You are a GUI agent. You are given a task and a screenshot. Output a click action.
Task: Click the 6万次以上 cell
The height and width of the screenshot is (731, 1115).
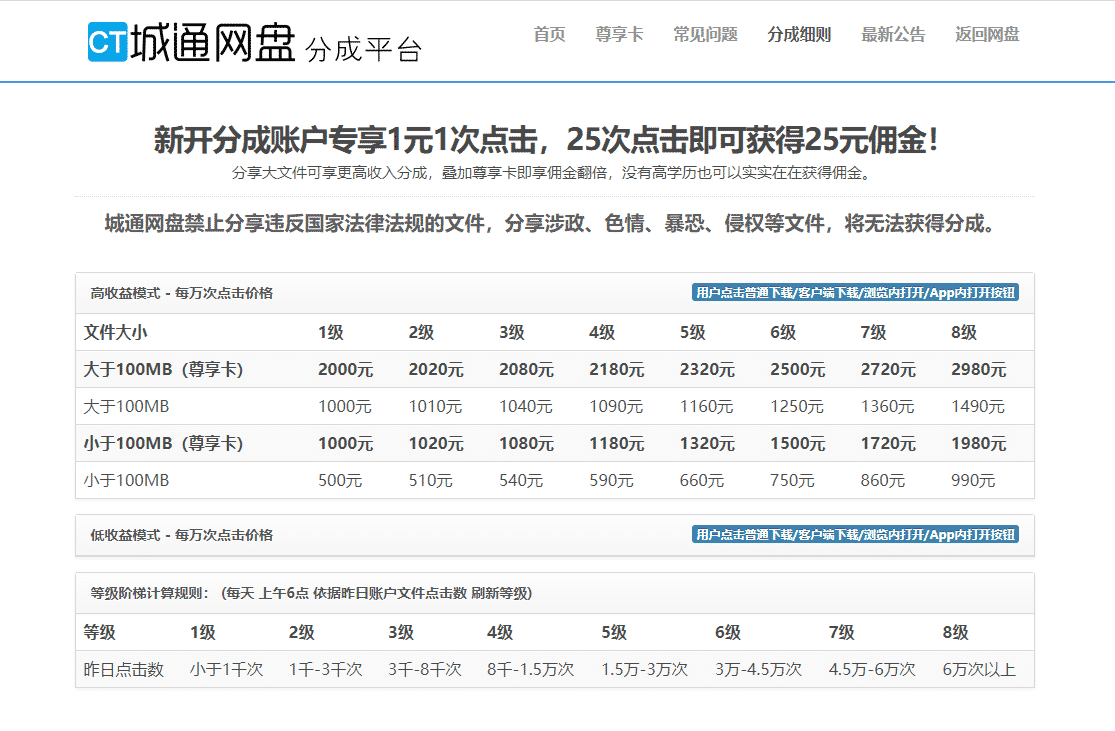coord(979,669)
